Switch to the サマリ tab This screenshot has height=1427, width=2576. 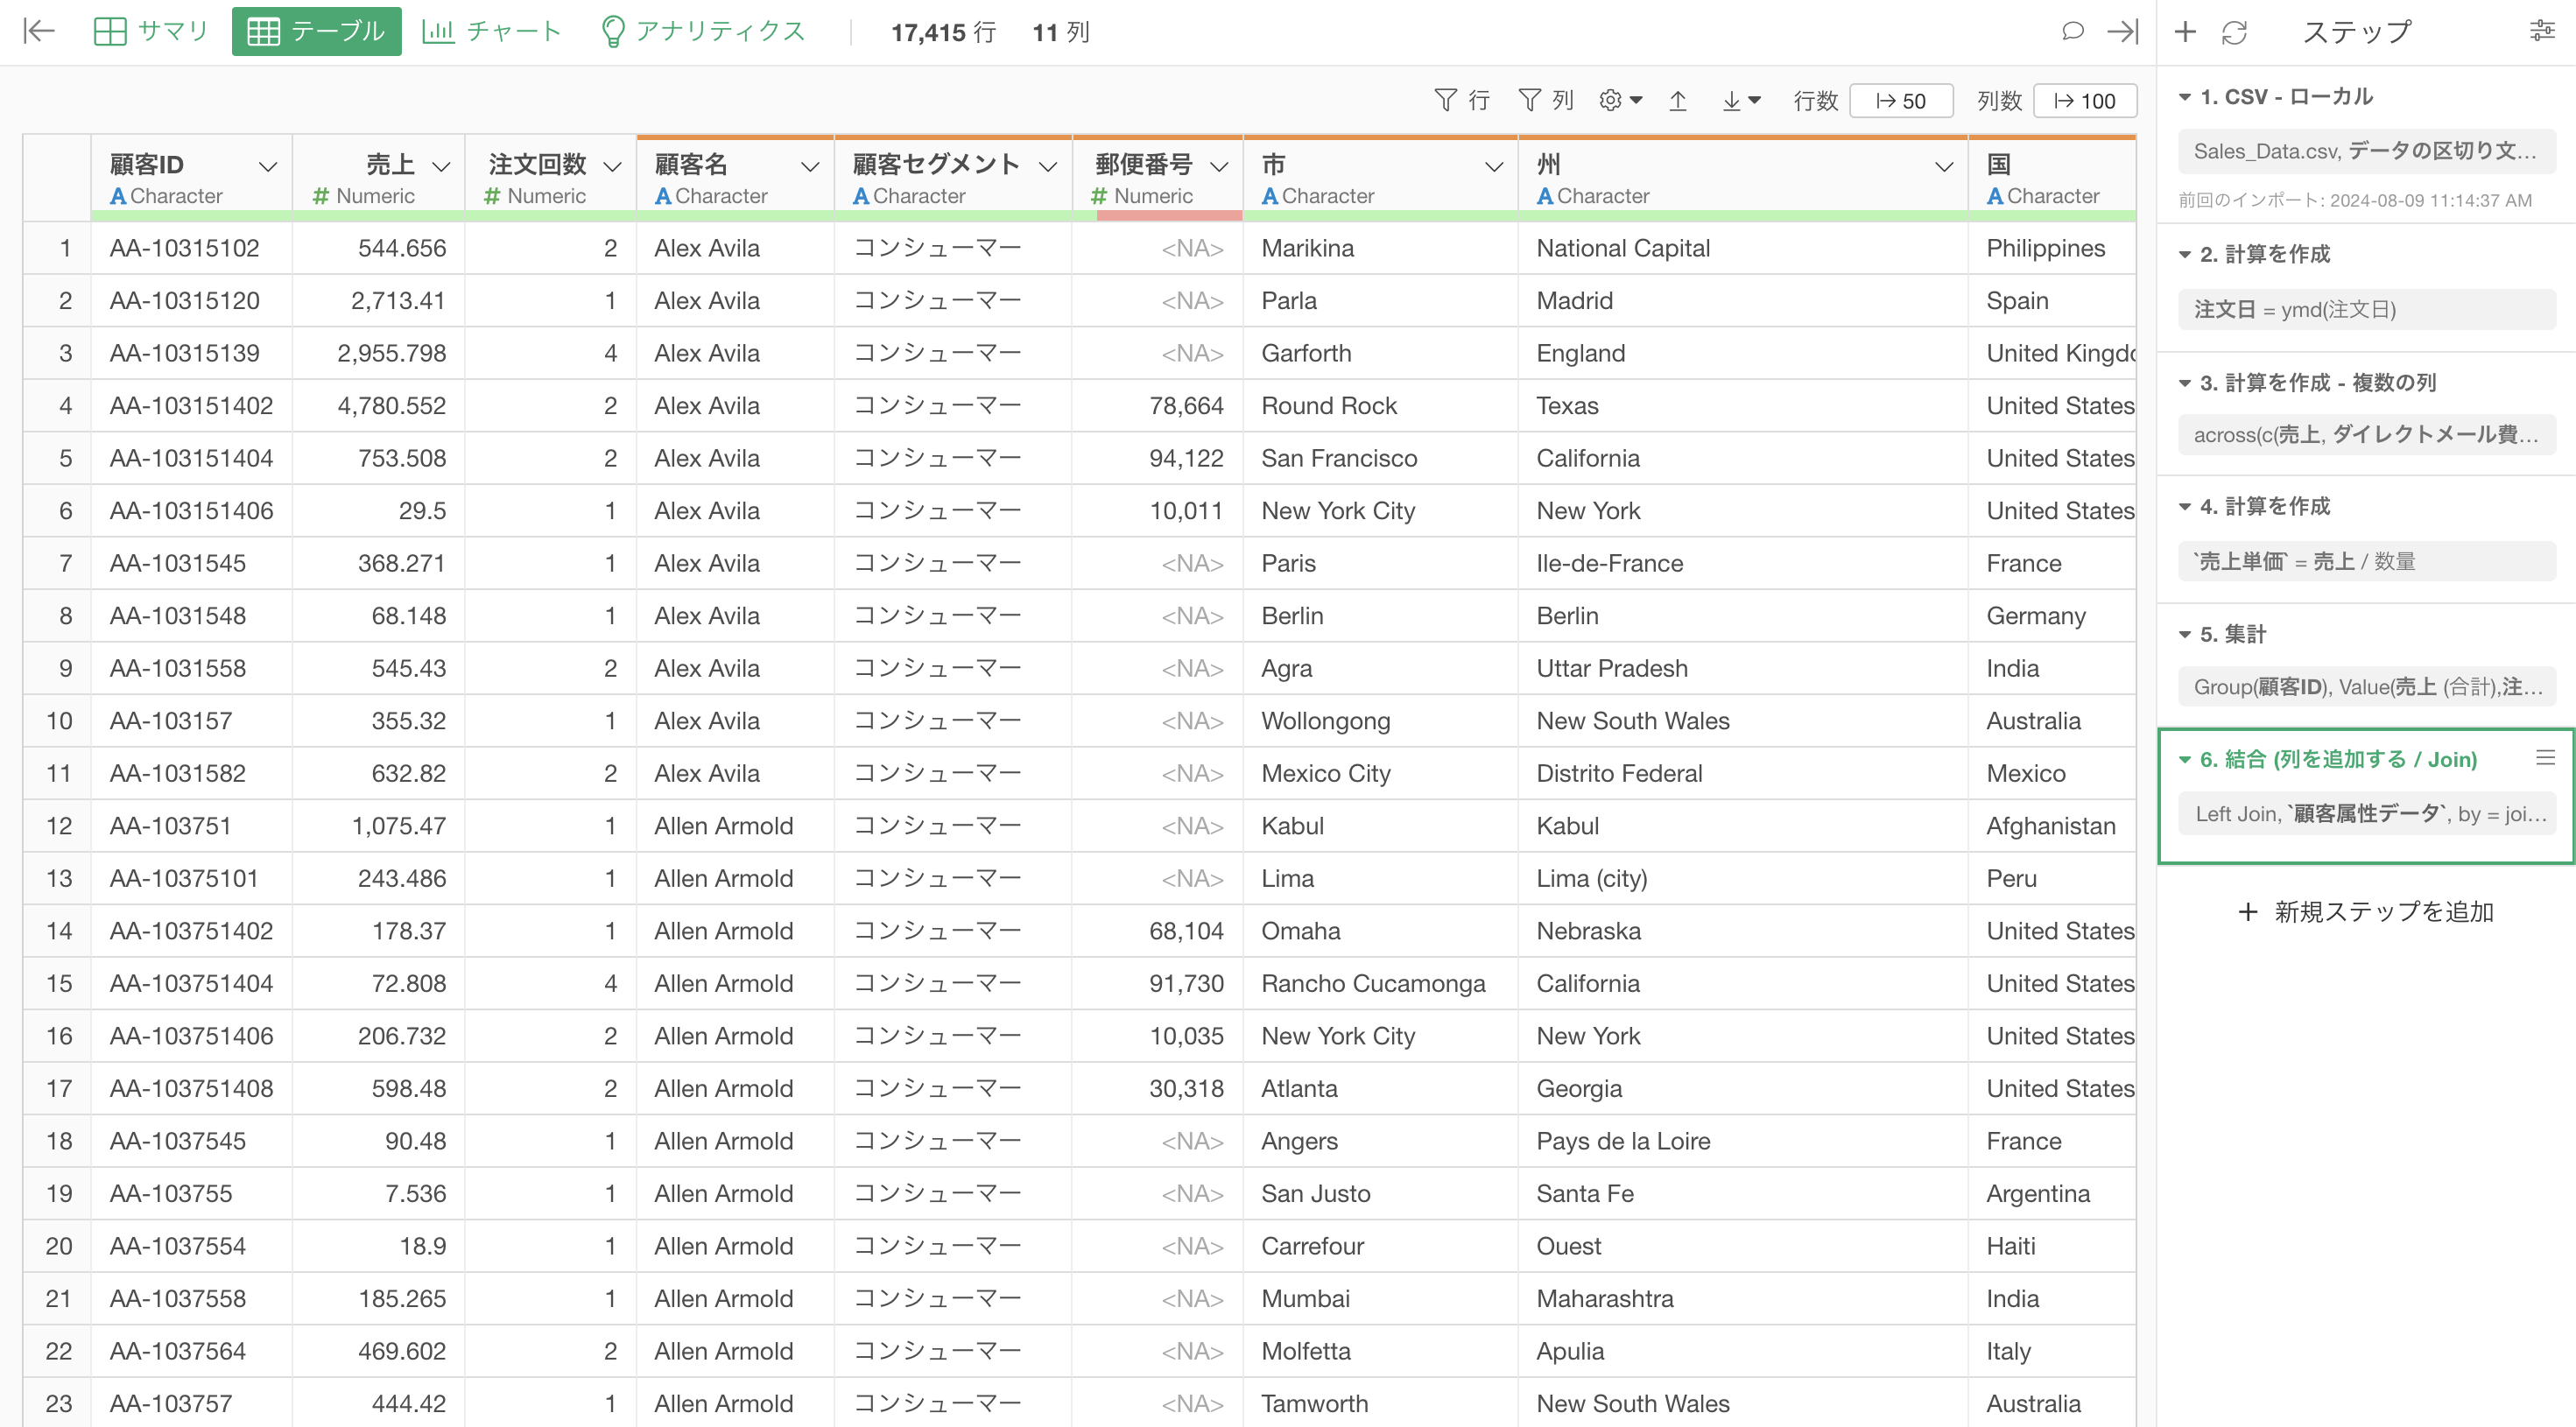151,31
